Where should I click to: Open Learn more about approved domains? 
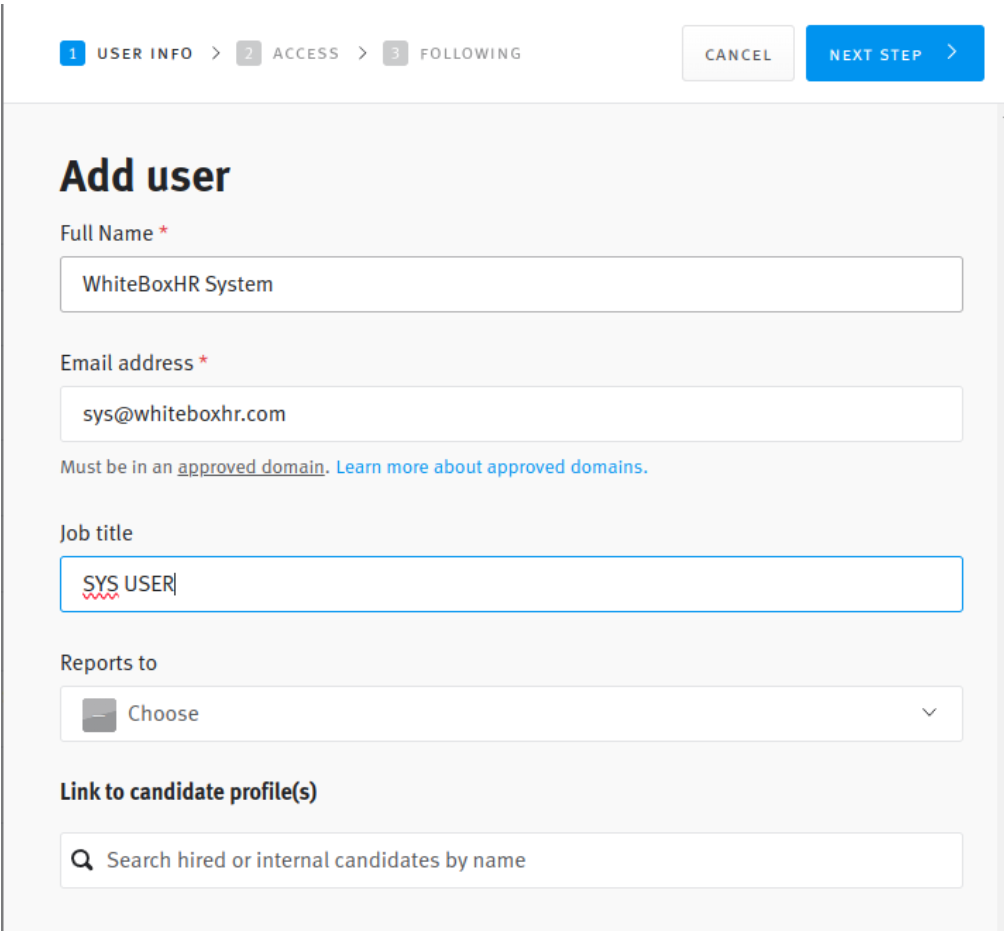coord(492,467)
